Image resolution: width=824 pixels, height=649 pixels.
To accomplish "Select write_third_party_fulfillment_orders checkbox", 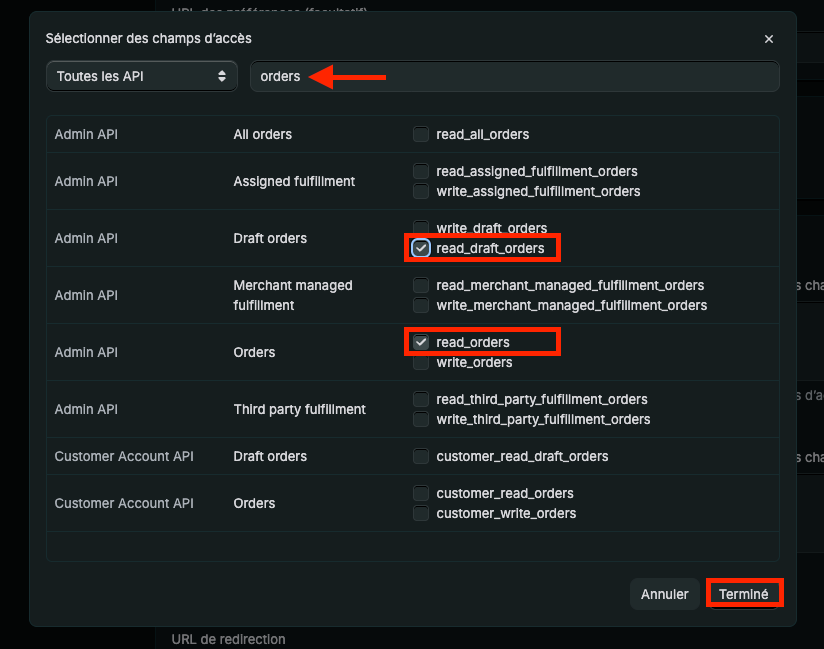I will point(421,419).
